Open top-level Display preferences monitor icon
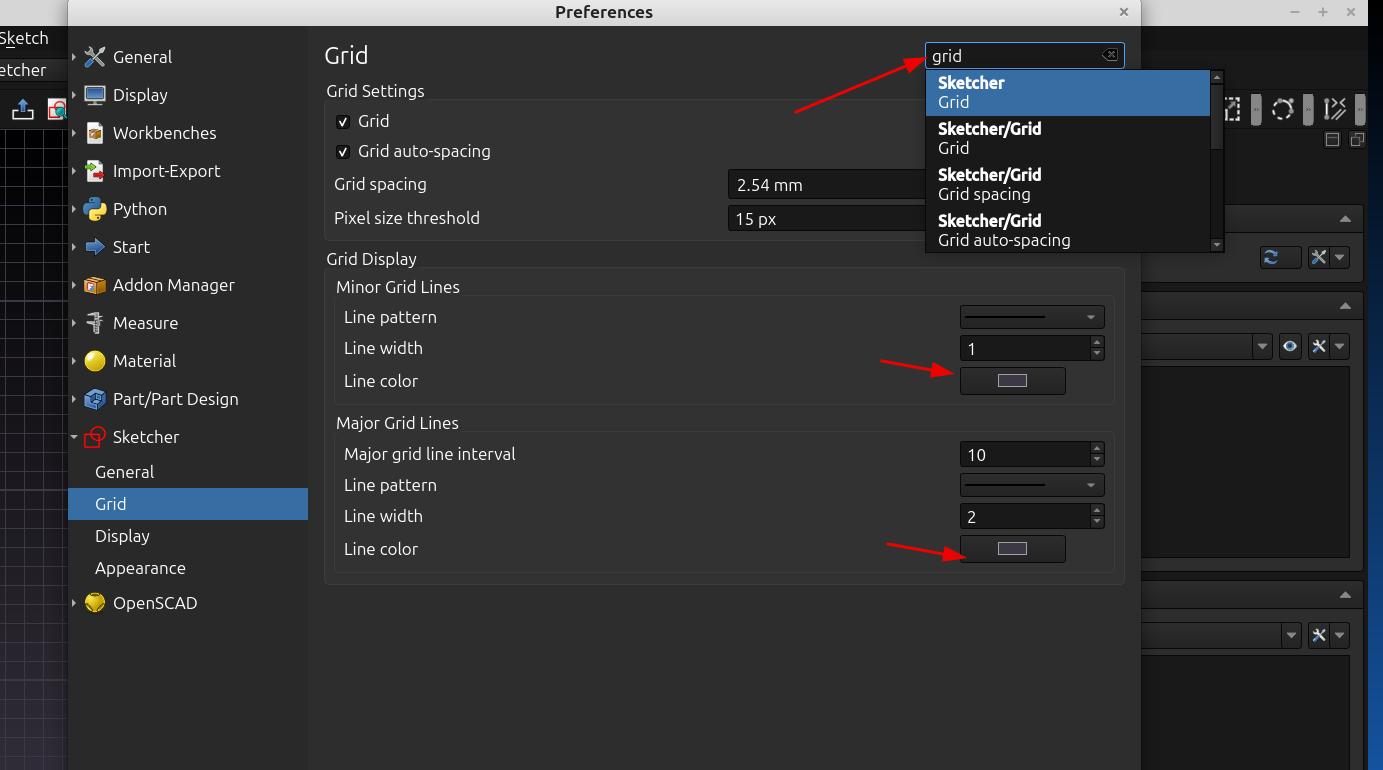The width and height of the screenshot is (1383, 770). coord(95,95)
